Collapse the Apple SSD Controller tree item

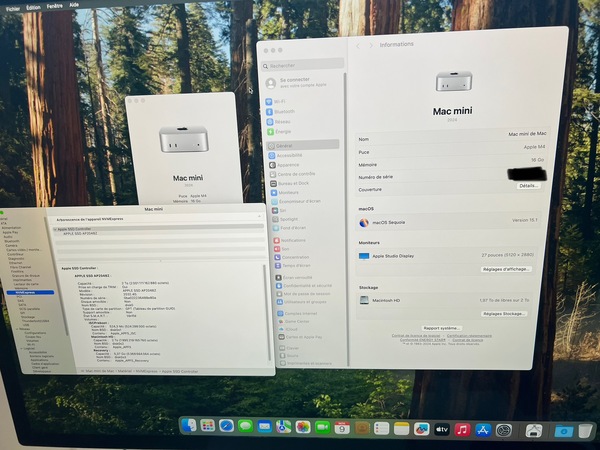click(x=55, y=229)
